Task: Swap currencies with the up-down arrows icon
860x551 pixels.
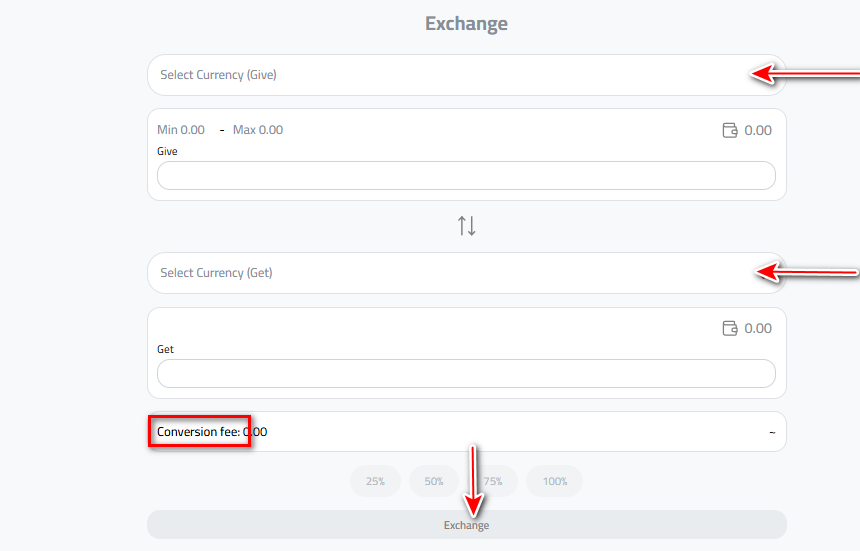Action: click(x=467, y=226)
